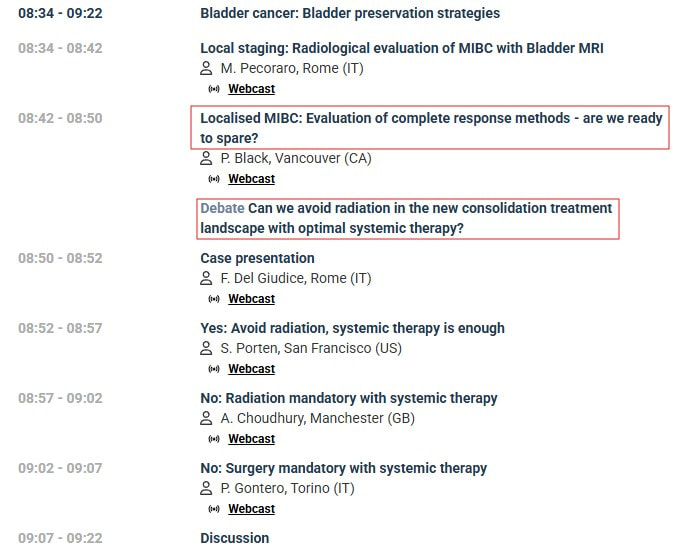This screenshot has width=687, height=553.
Task: Open Webcast link for Case presentation
Action: (251, 299)
